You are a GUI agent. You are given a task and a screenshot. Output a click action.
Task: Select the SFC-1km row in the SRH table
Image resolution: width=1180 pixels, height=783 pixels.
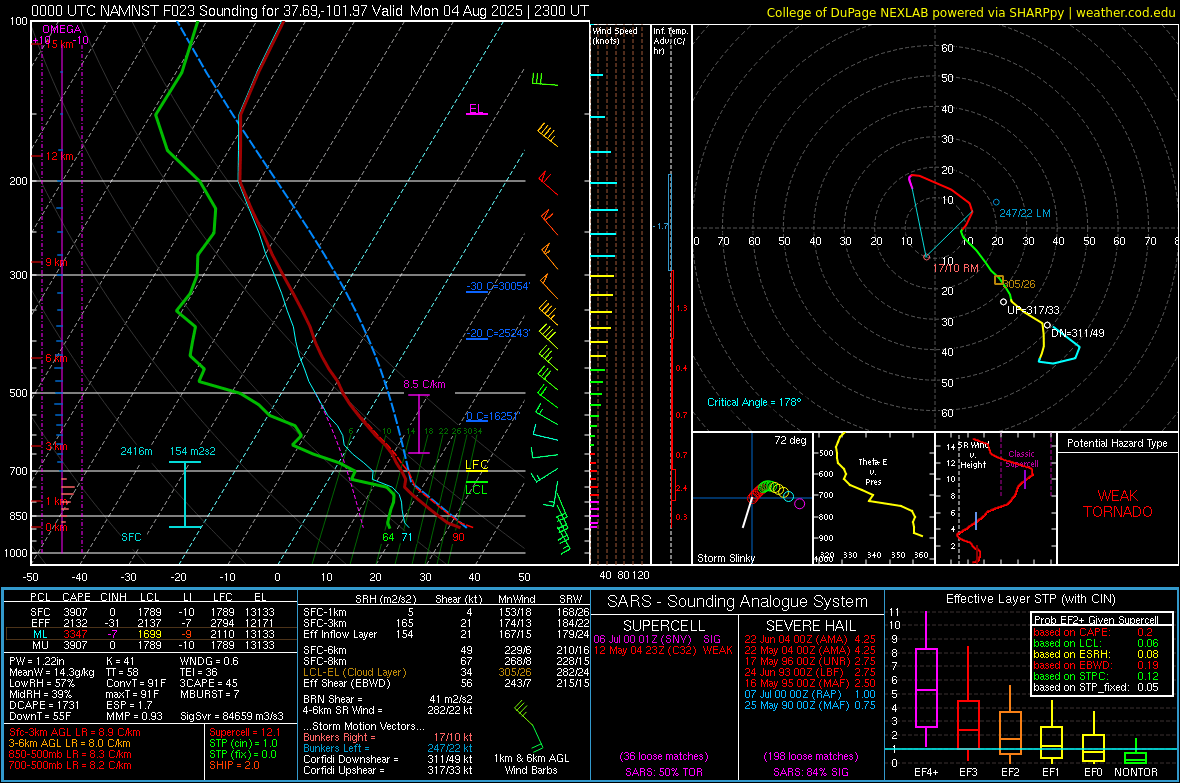coord(446,612)
